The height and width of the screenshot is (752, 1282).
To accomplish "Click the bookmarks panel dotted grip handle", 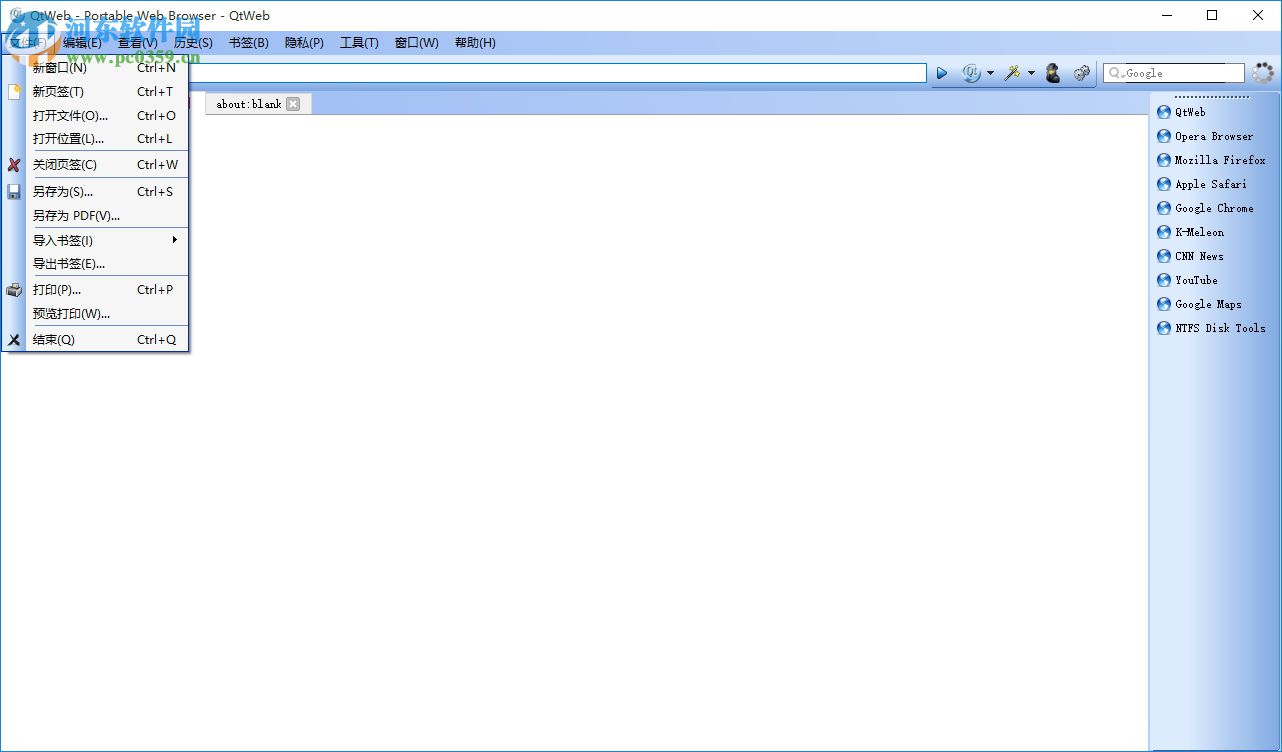I will tap(1212, 97).
